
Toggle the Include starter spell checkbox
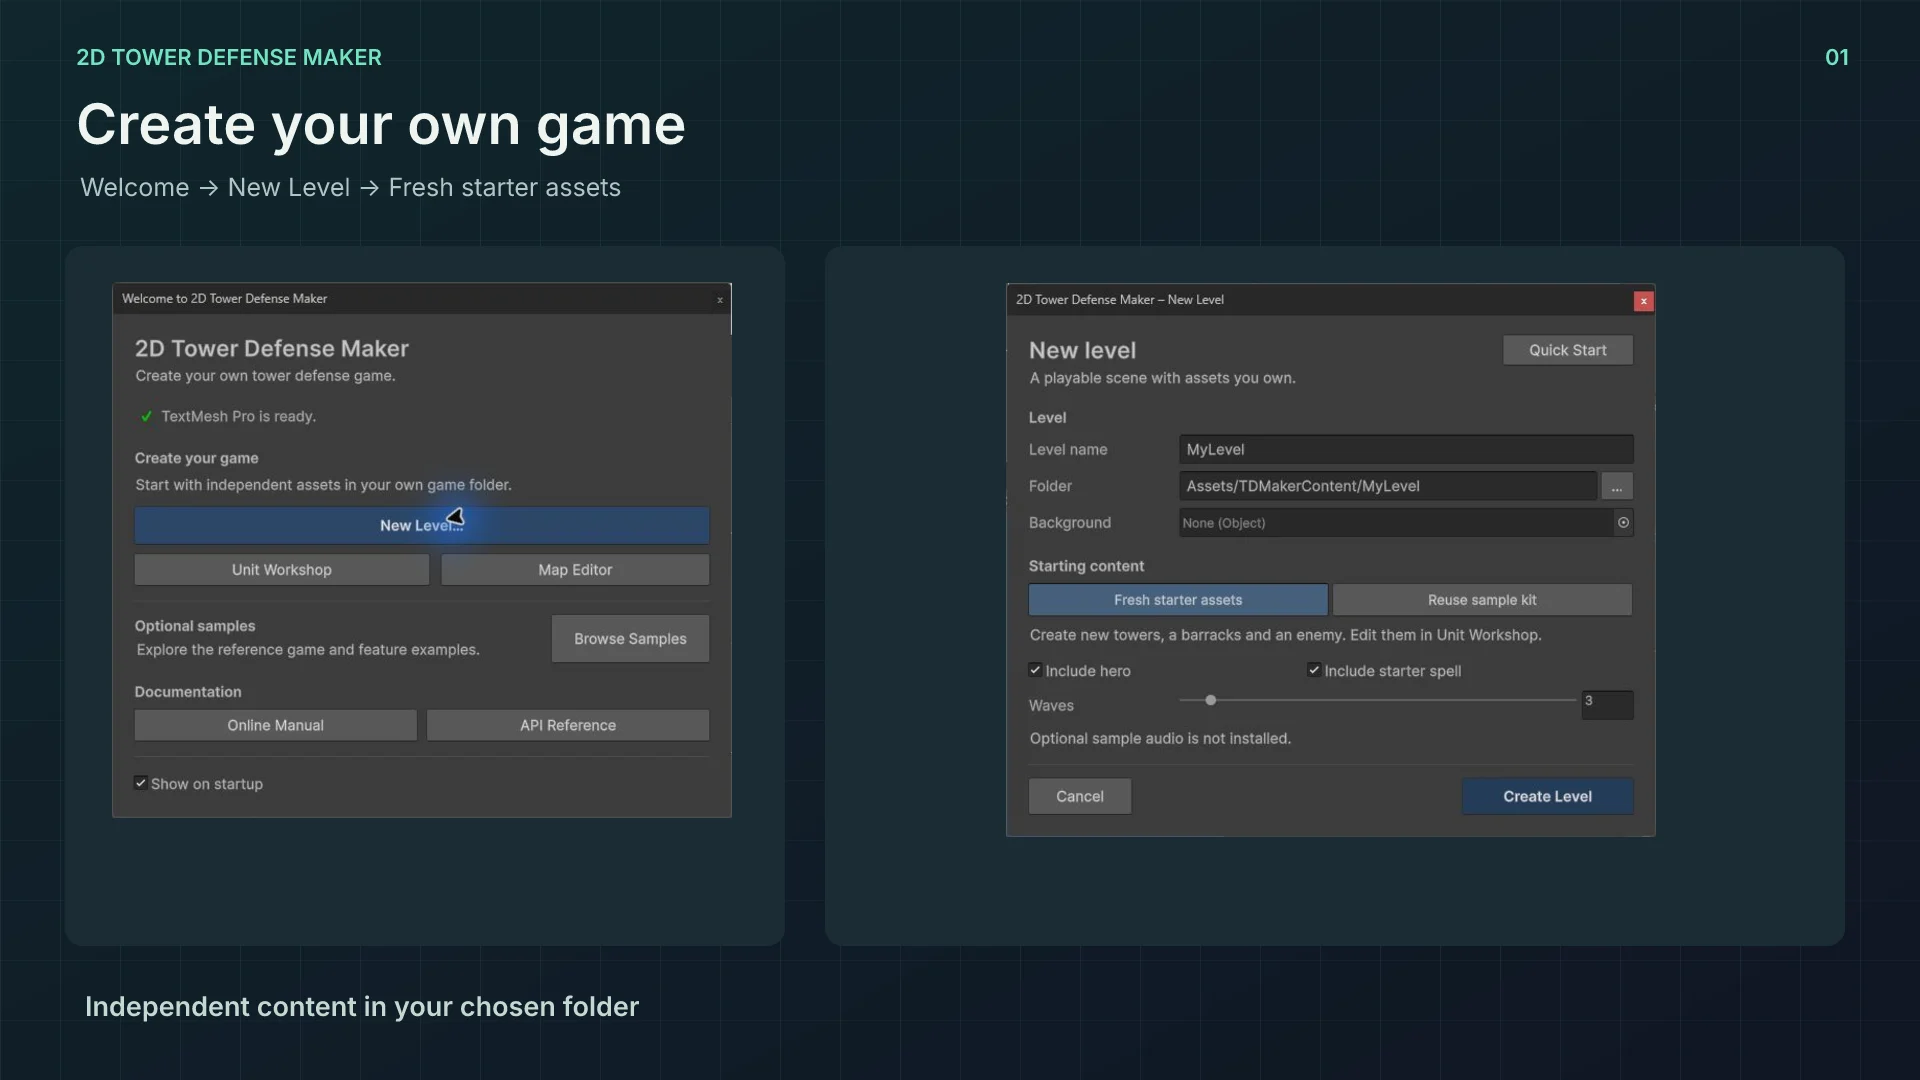pos(1314,670)
